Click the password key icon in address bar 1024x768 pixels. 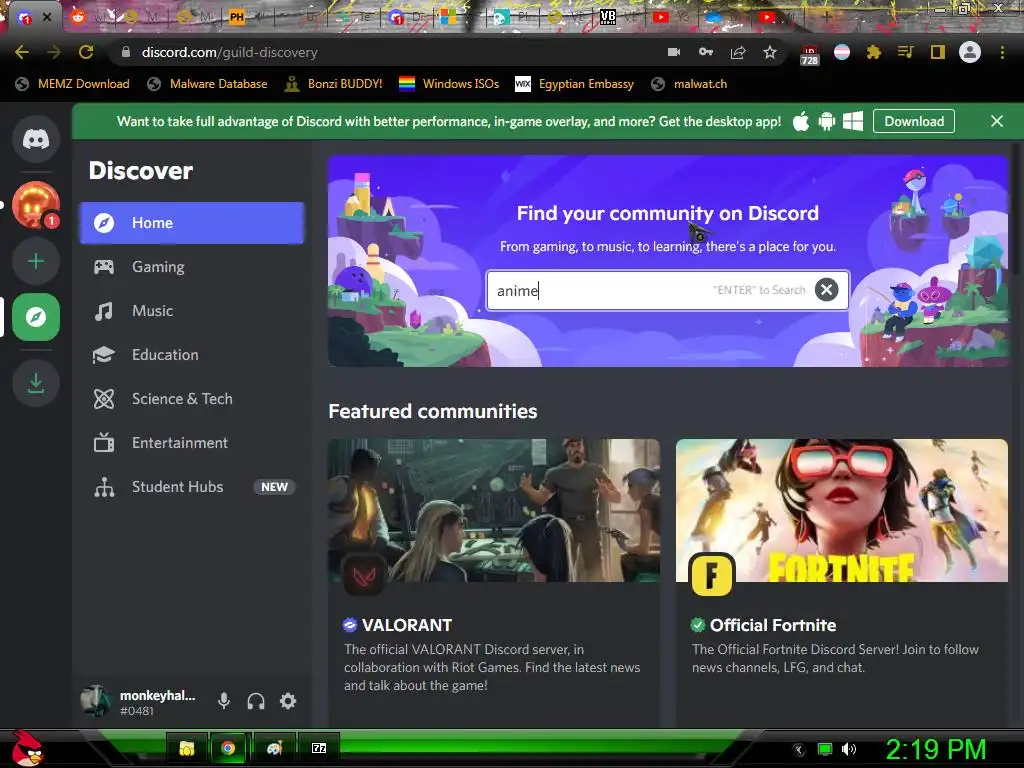(x=706, y=52)
